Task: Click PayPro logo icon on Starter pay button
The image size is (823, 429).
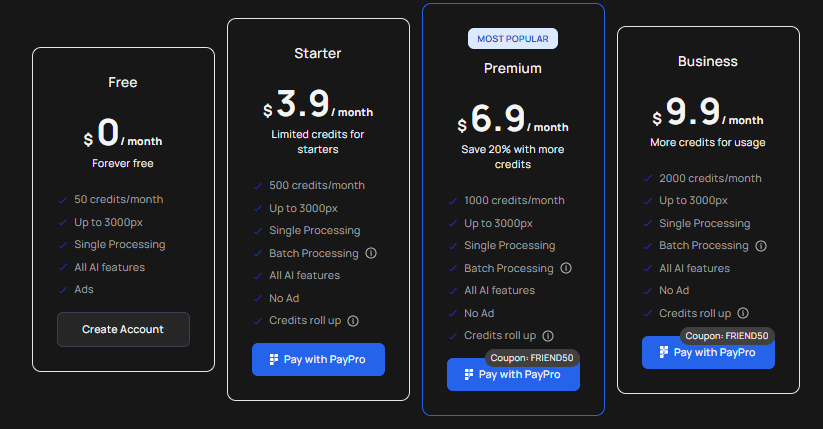Action: click(273, 360)
